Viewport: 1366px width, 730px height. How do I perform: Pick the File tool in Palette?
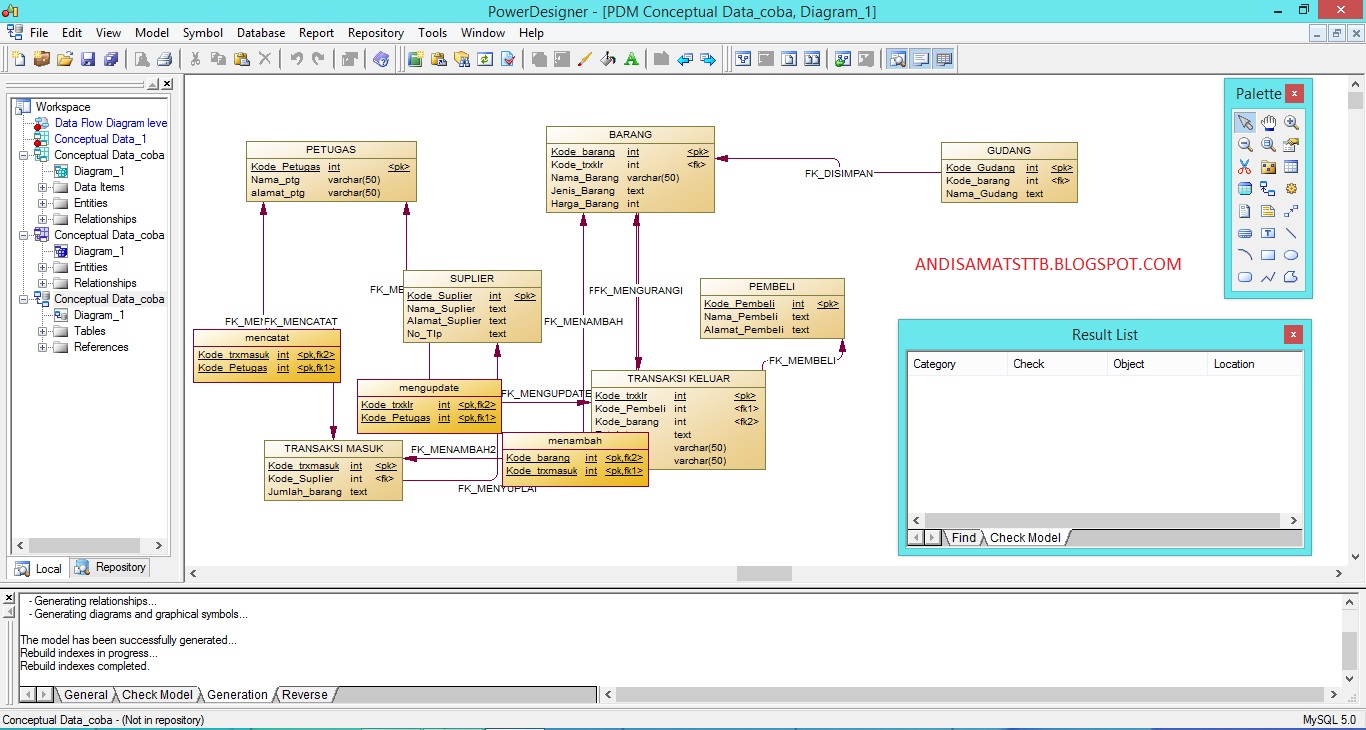[1245, 211]
